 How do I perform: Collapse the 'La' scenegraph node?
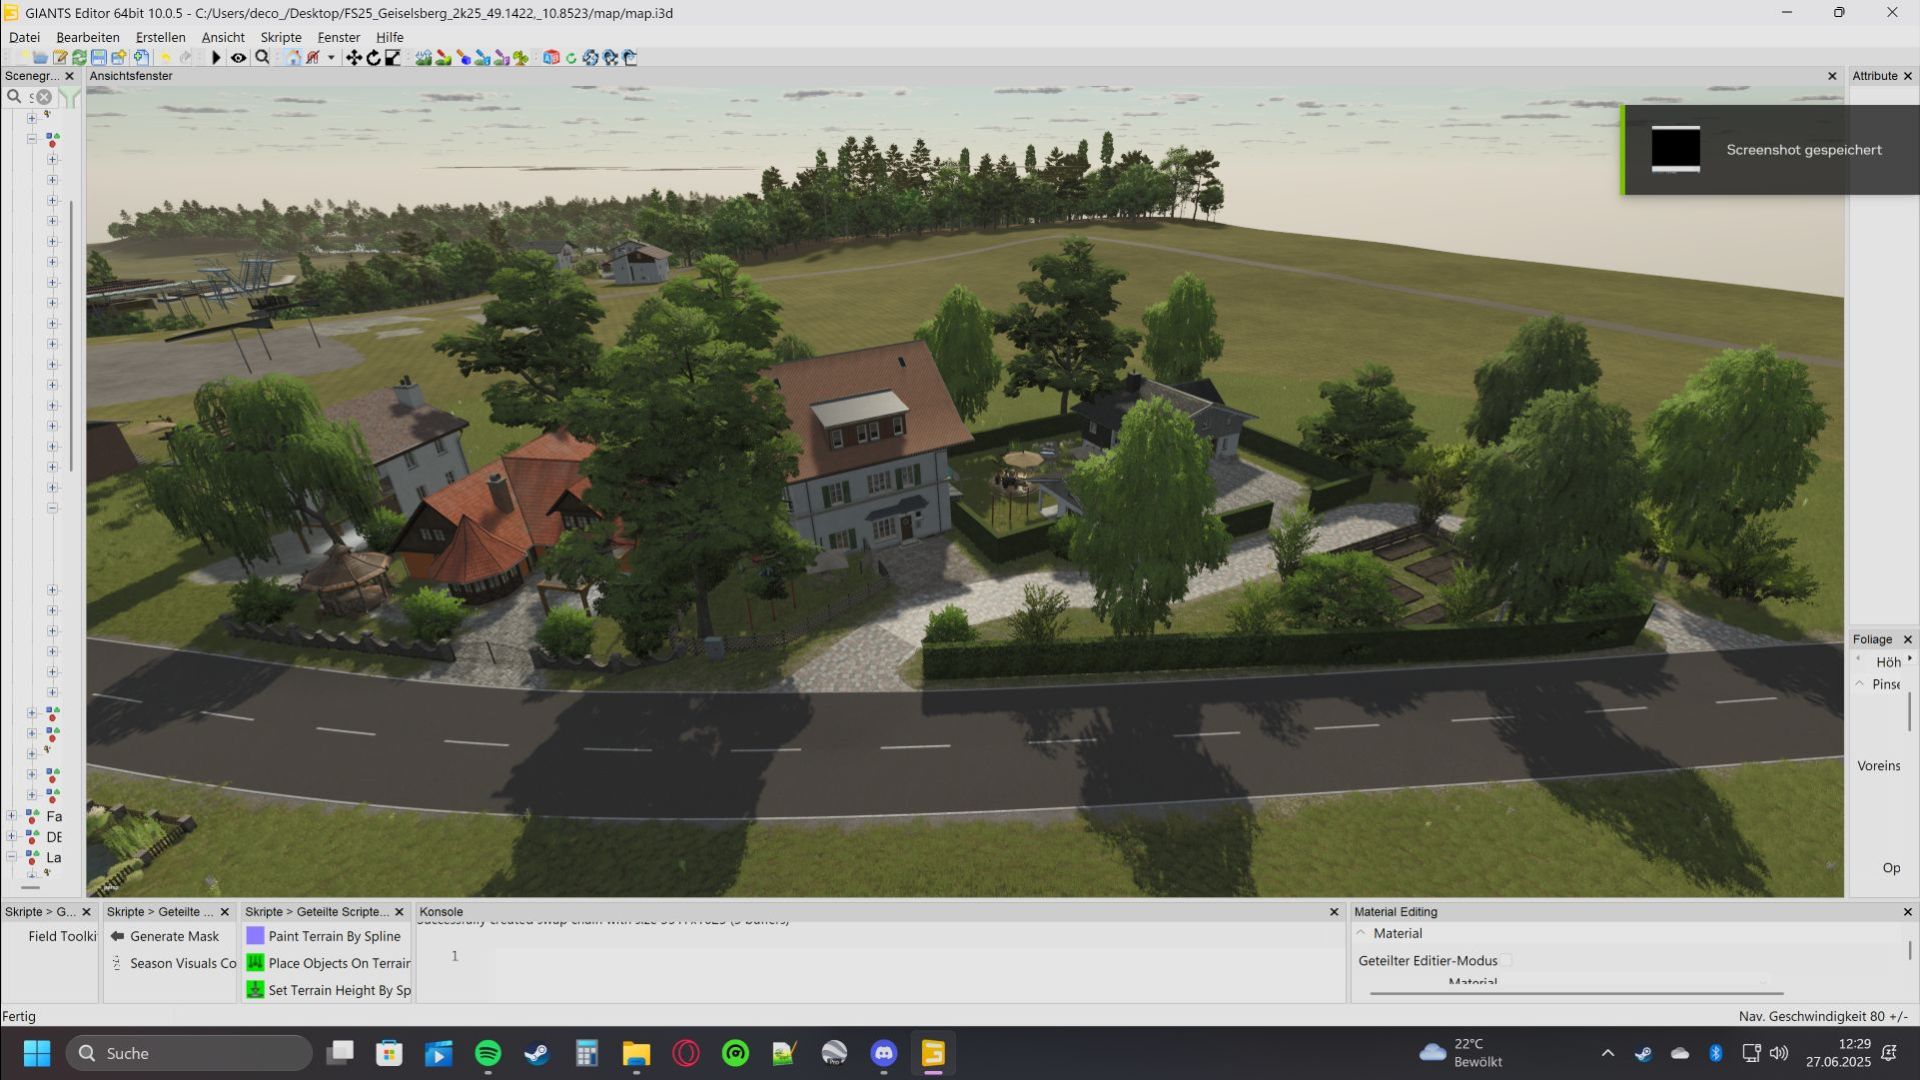click(12, 857)
